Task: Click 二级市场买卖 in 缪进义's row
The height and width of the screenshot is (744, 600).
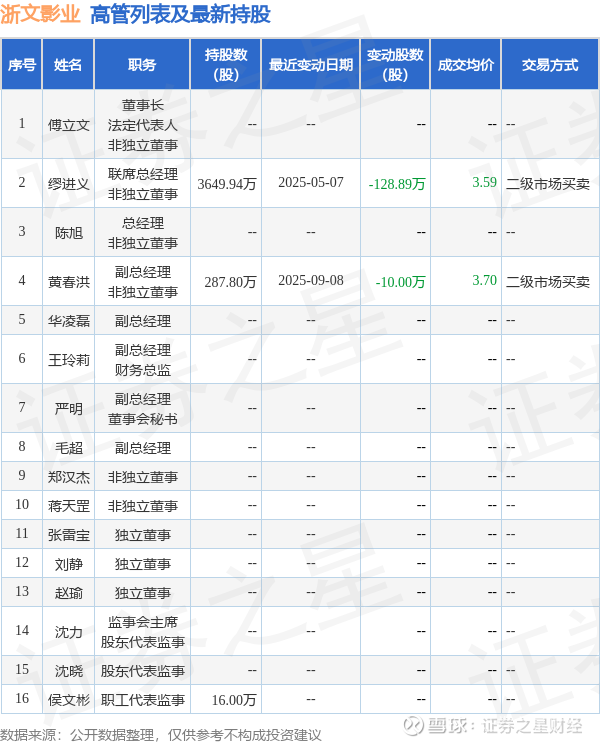Action: coord(548,184)
